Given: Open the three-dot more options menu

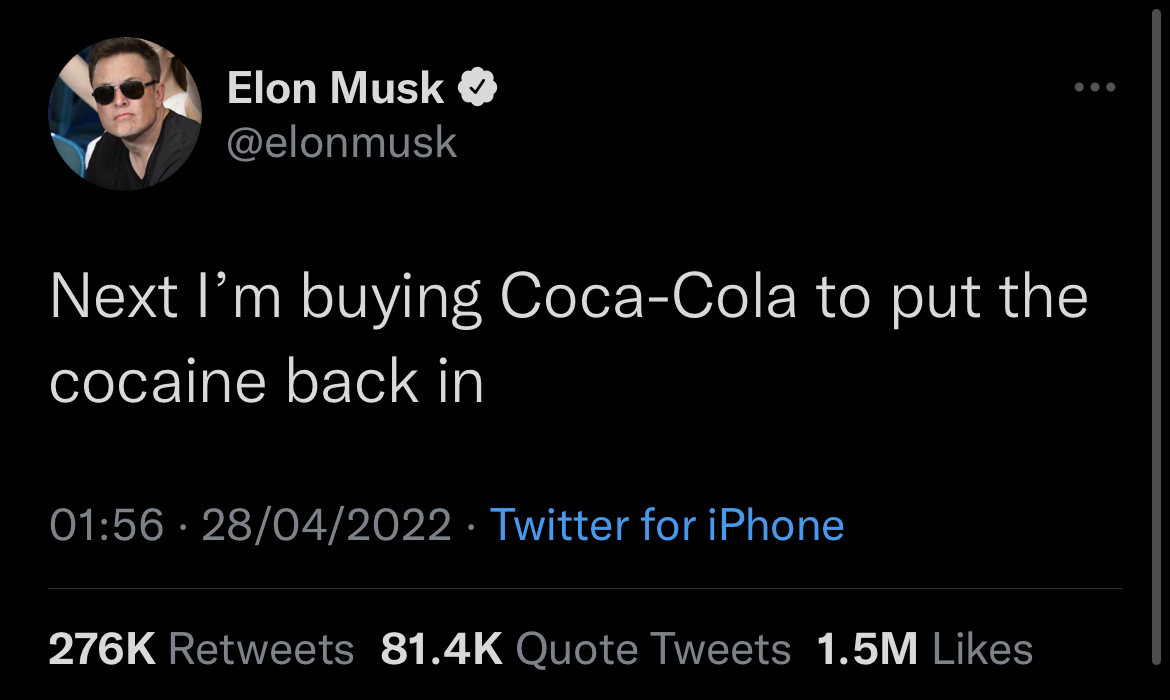Looking at the screenshot, I should [1094, 87].
